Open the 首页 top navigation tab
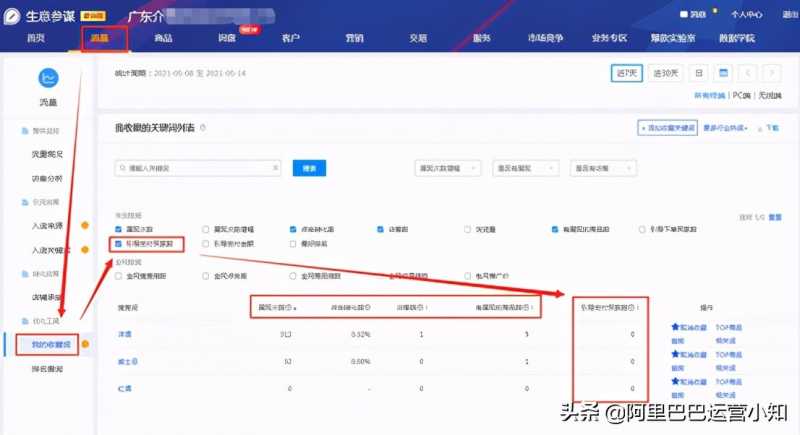This screenshot has height=435, width=800. [36, 38]
